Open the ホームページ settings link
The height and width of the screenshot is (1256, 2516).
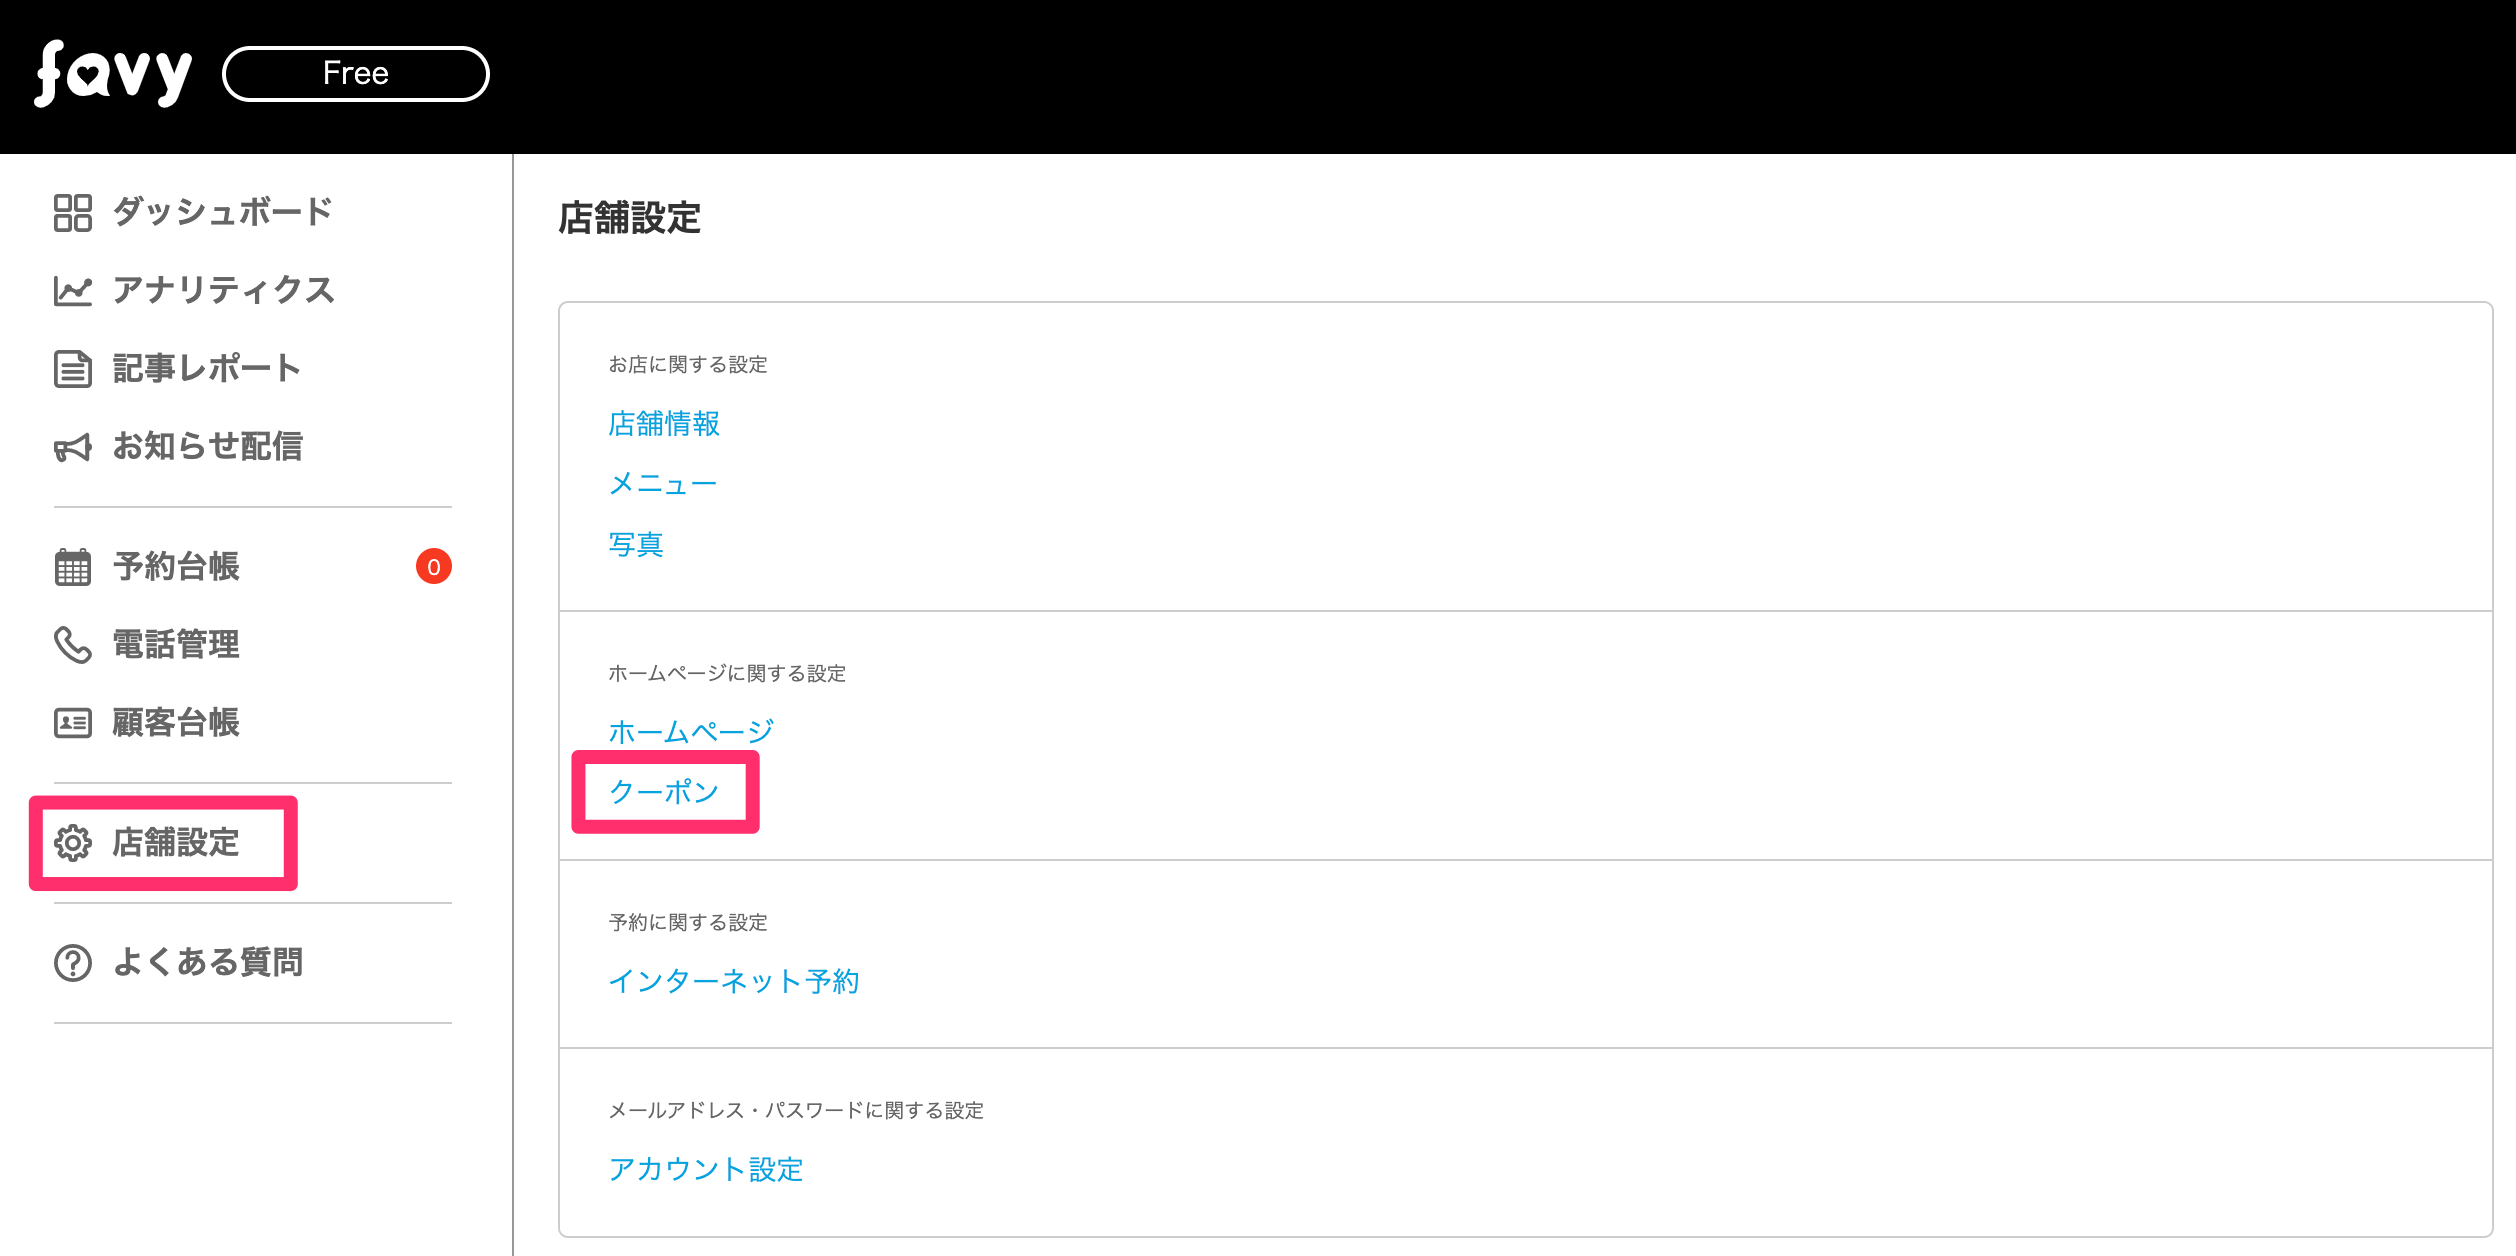(691, 732)
